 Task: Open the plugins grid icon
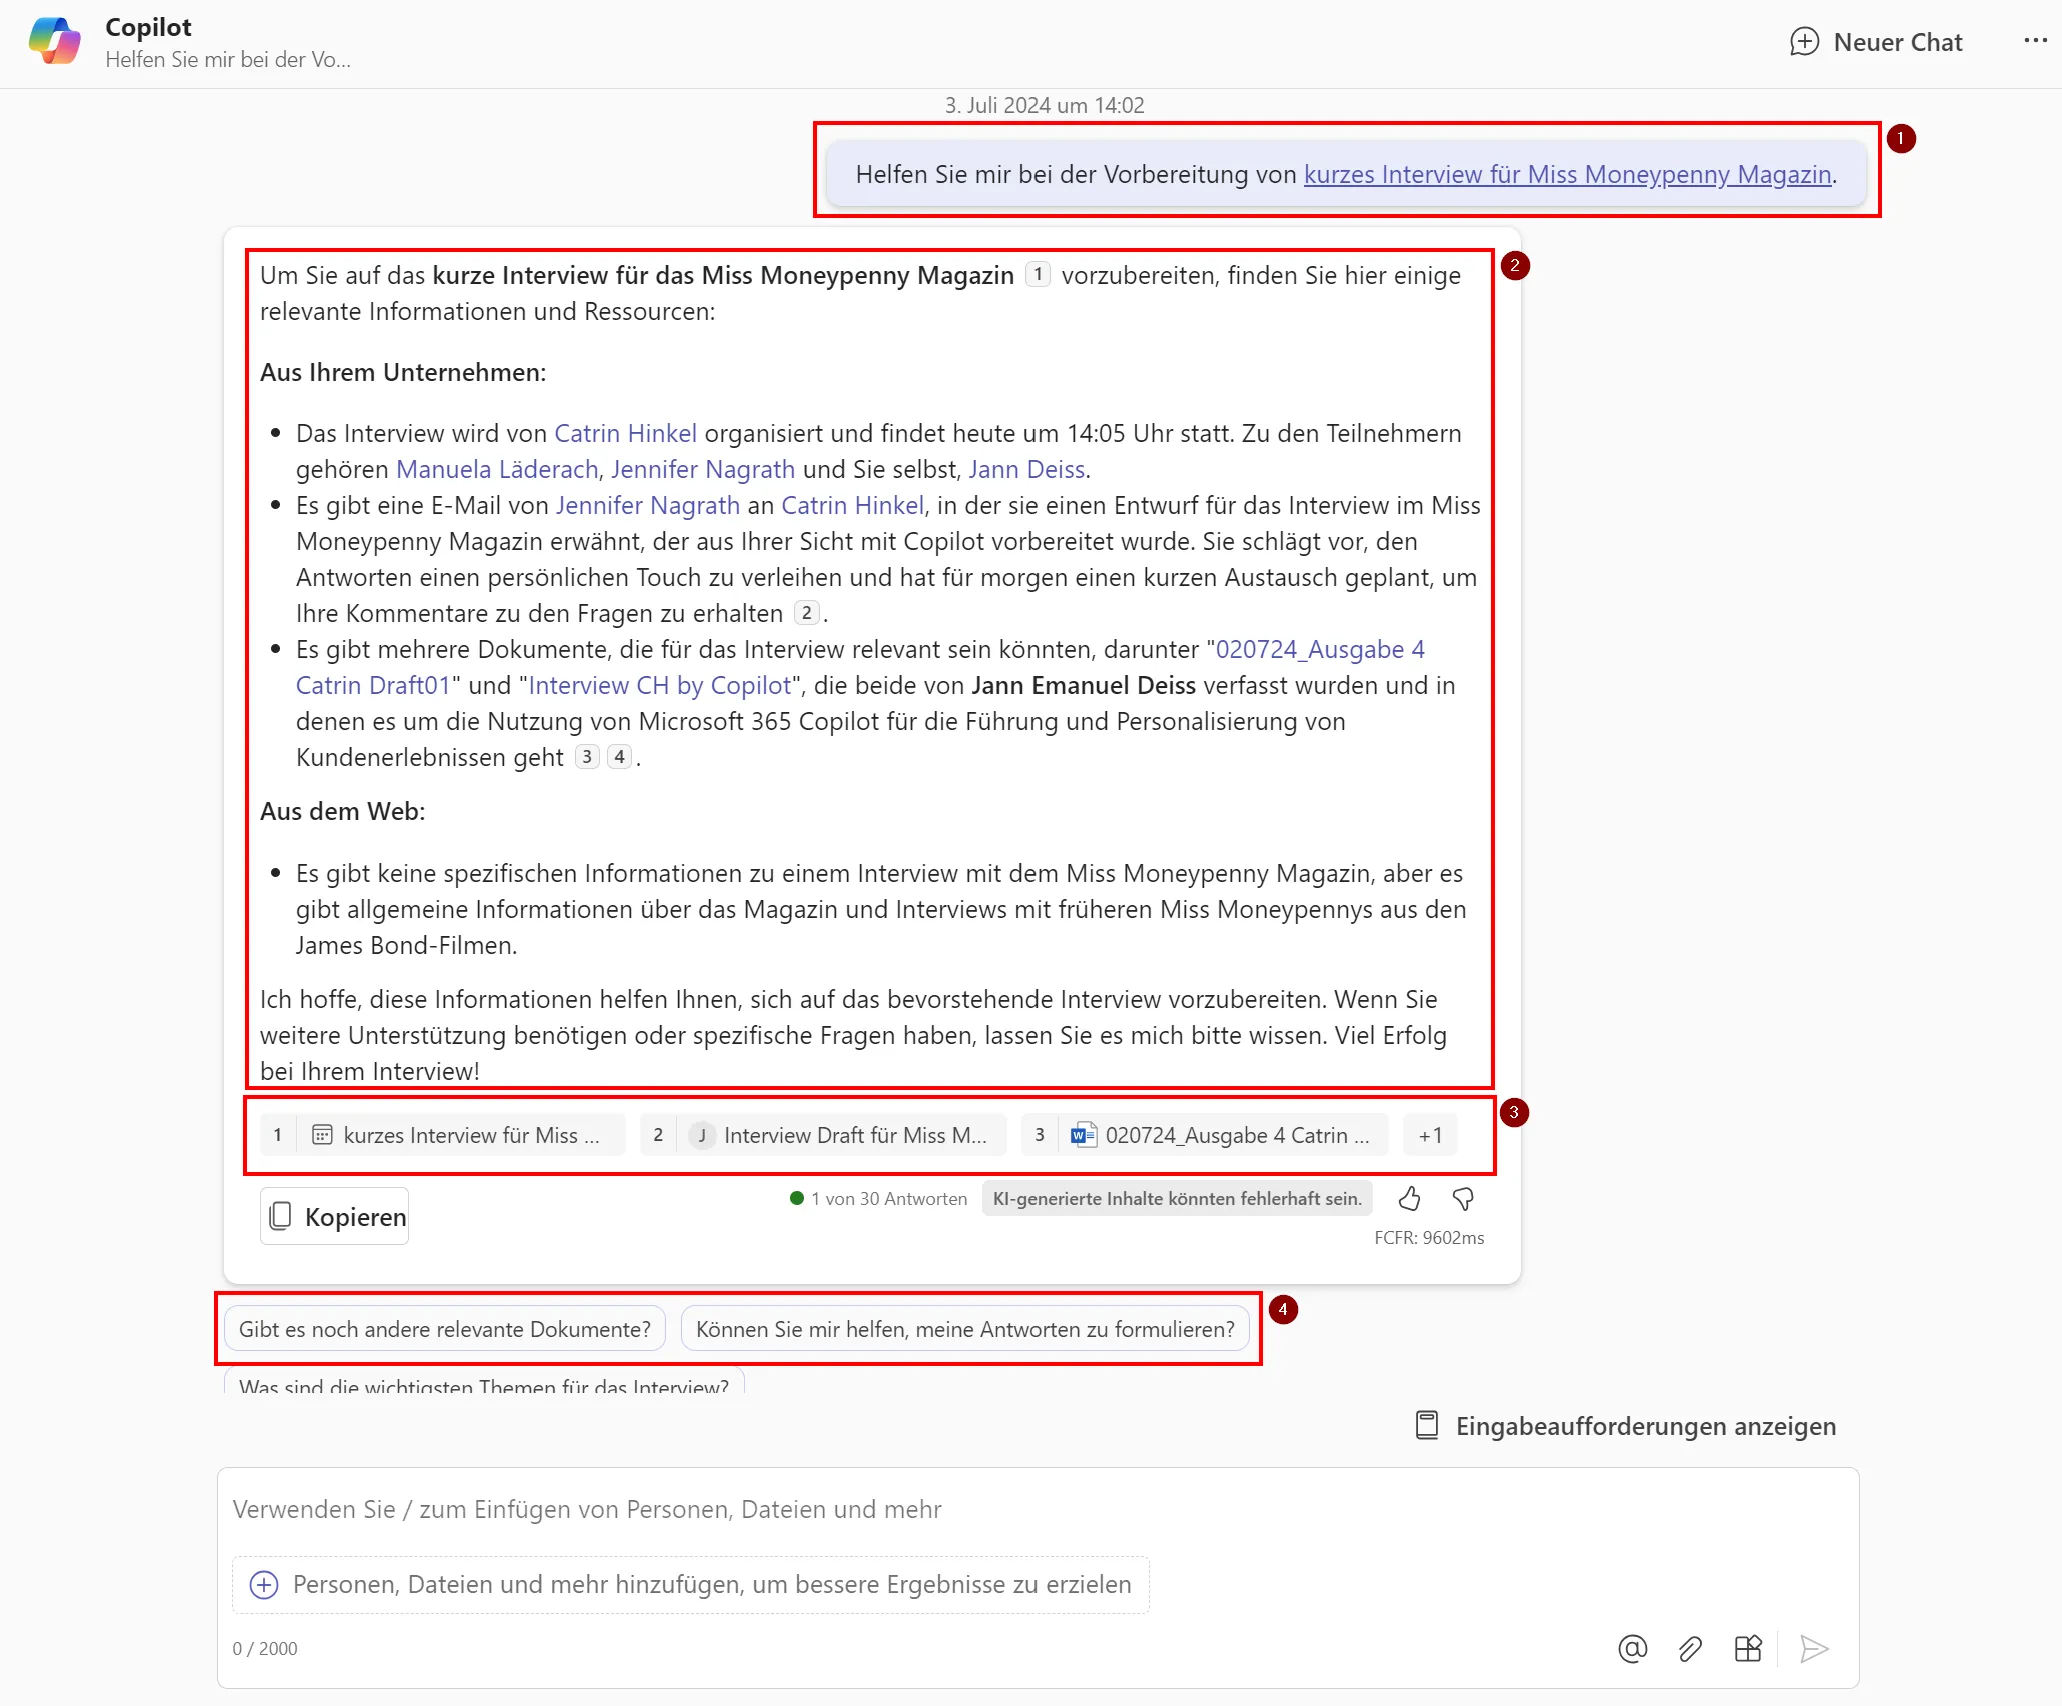point(1748,1648)
